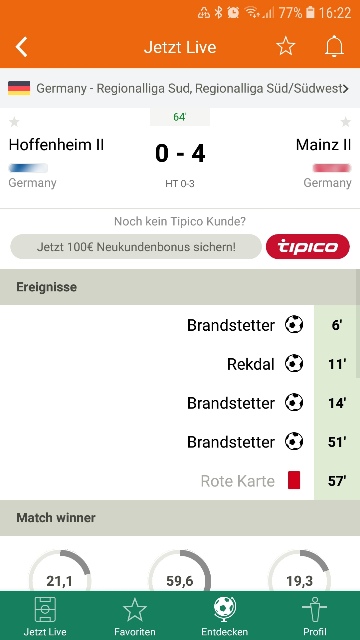Tap the Rote Karte red card icon

pyautogui.click(x=294, y=480)
